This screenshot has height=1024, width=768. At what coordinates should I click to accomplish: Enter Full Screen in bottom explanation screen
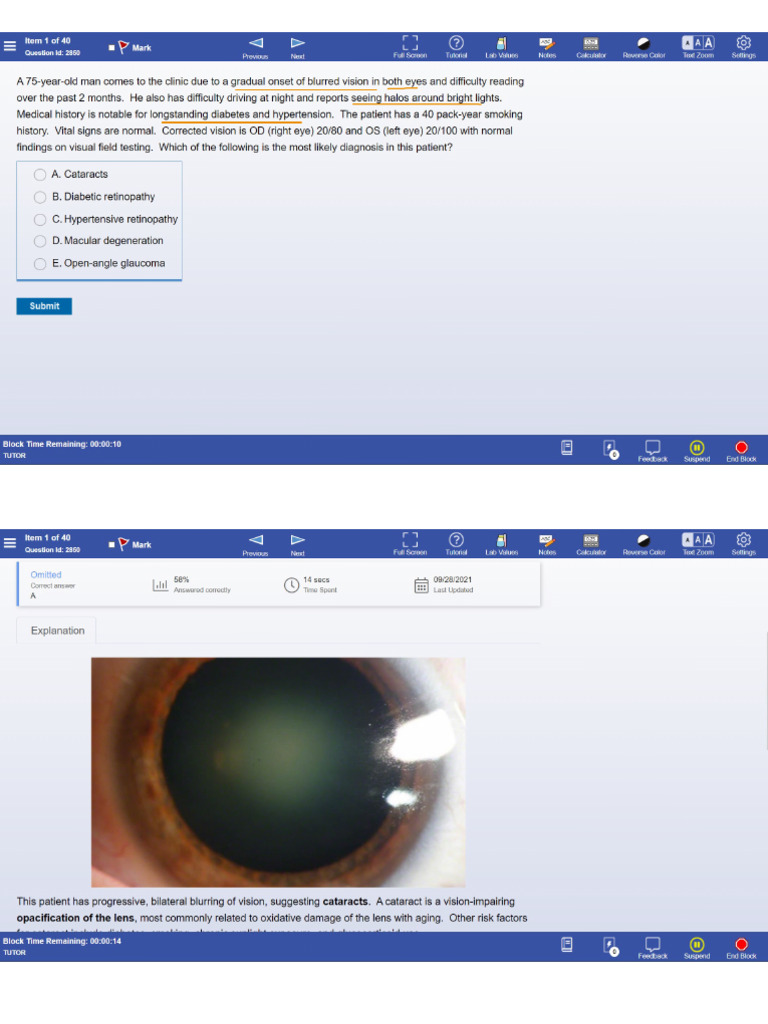[410, 544]
